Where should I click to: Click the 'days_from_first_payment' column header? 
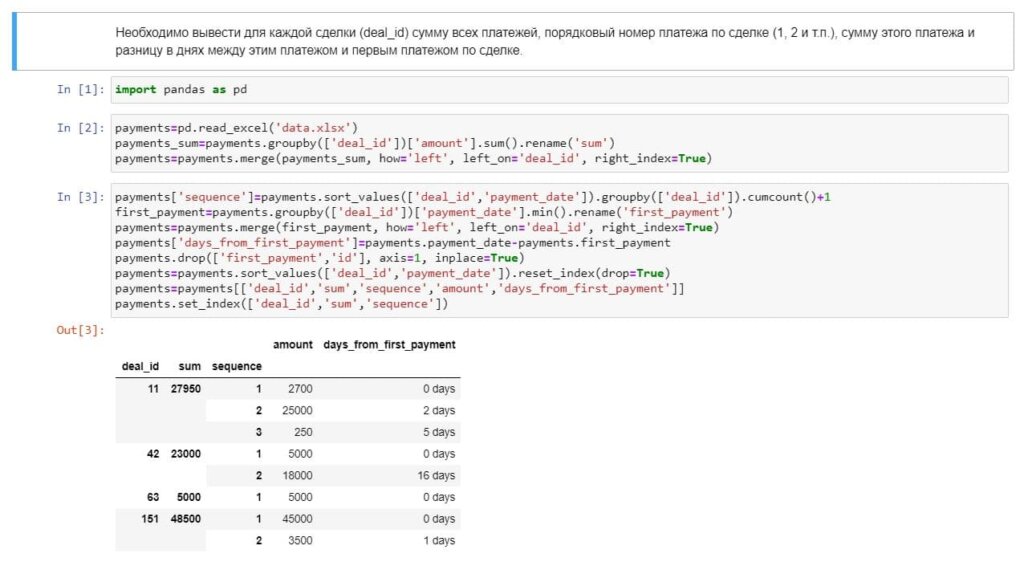pos(389,345)
